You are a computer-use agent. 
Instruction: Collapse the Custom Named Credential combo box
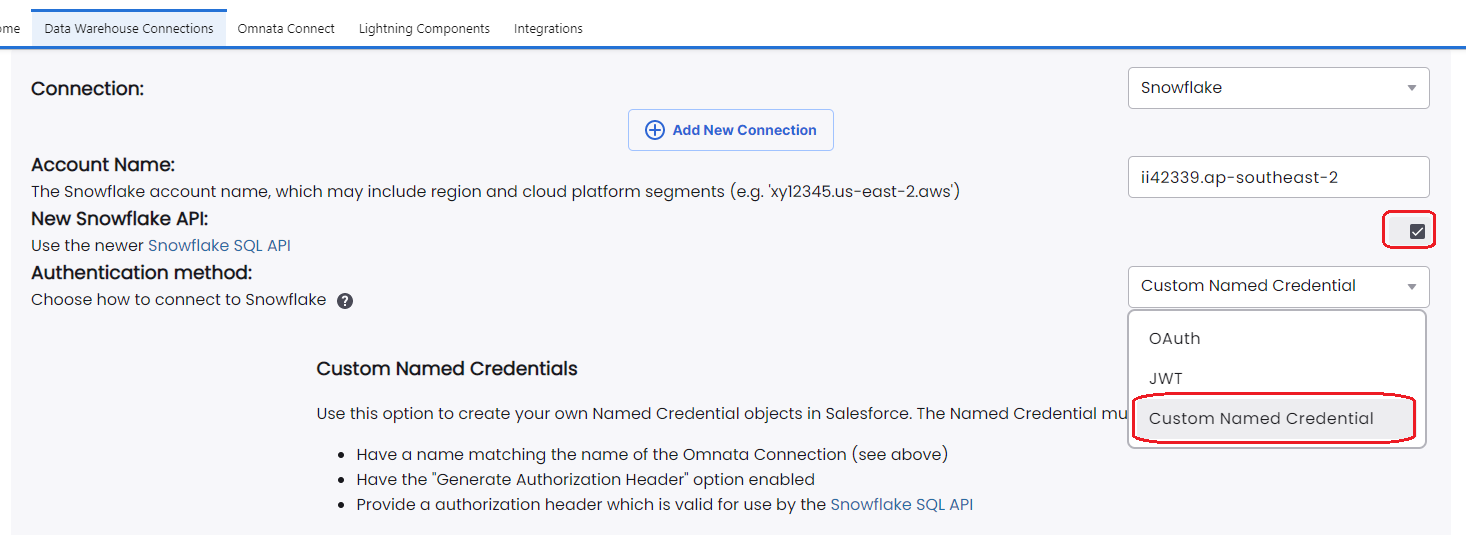(1277, 287)
